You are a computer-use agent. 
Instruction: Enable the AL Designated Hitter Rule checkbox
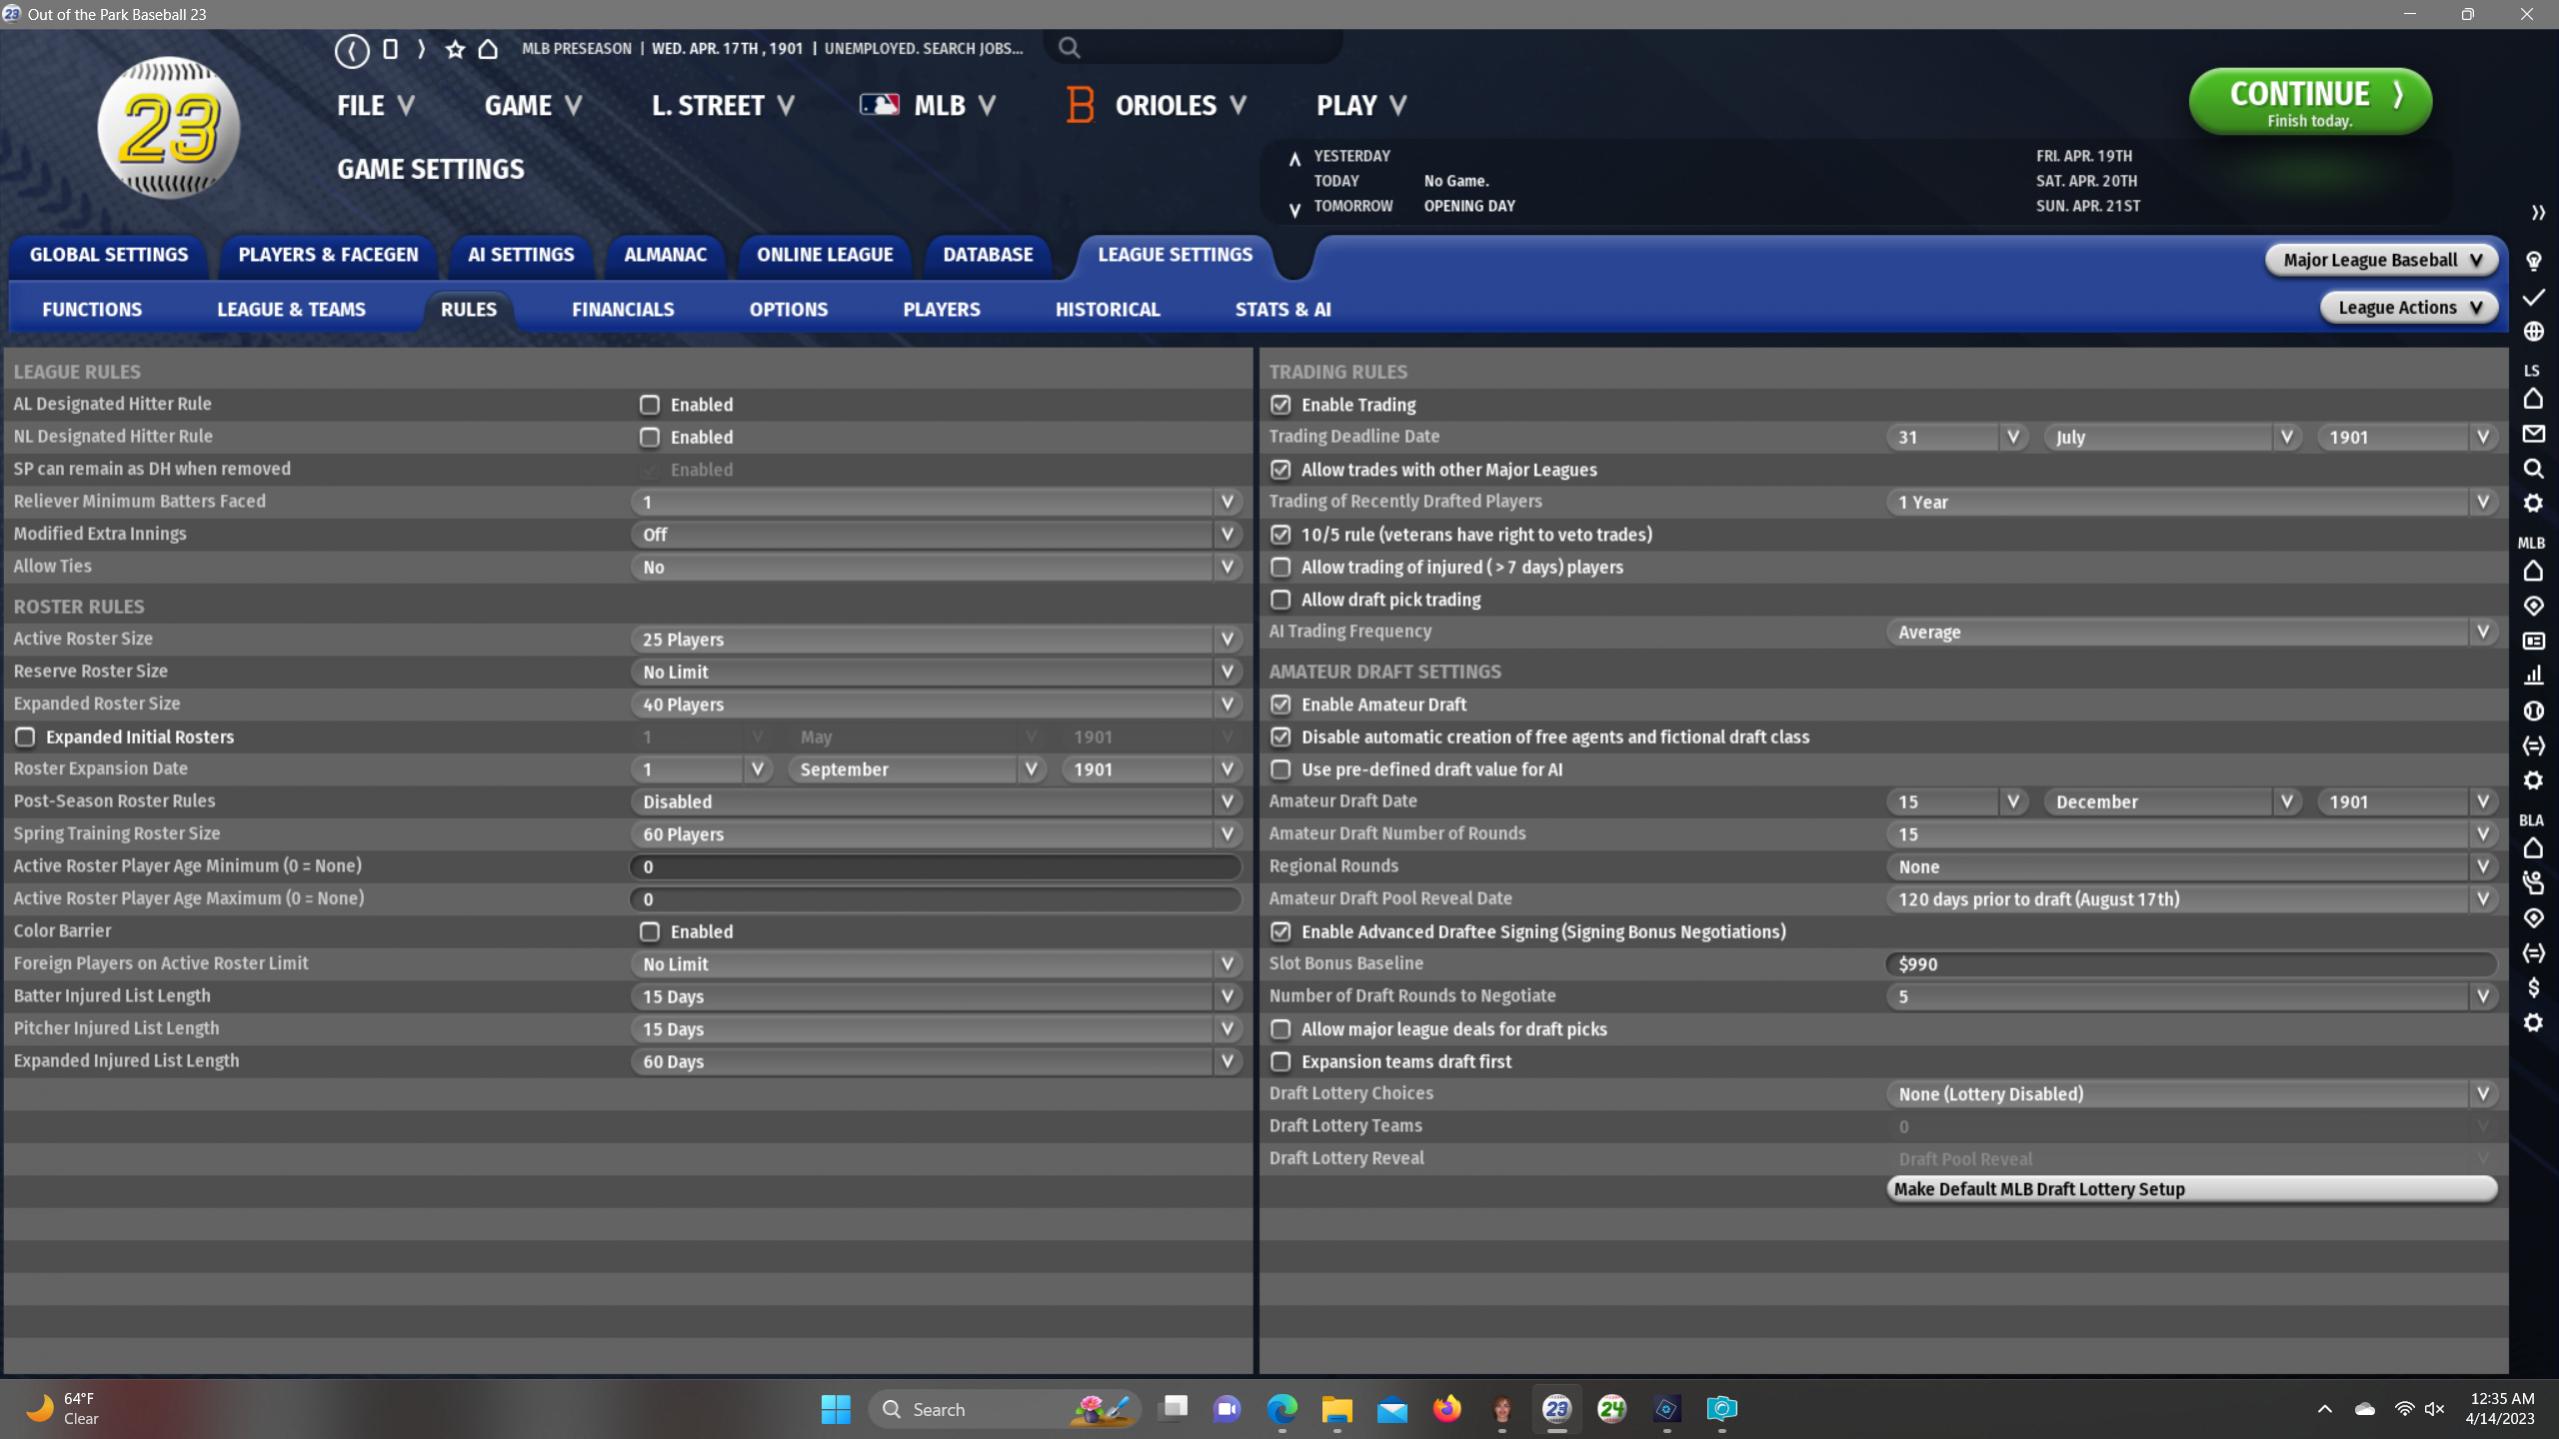click(650, 405)
